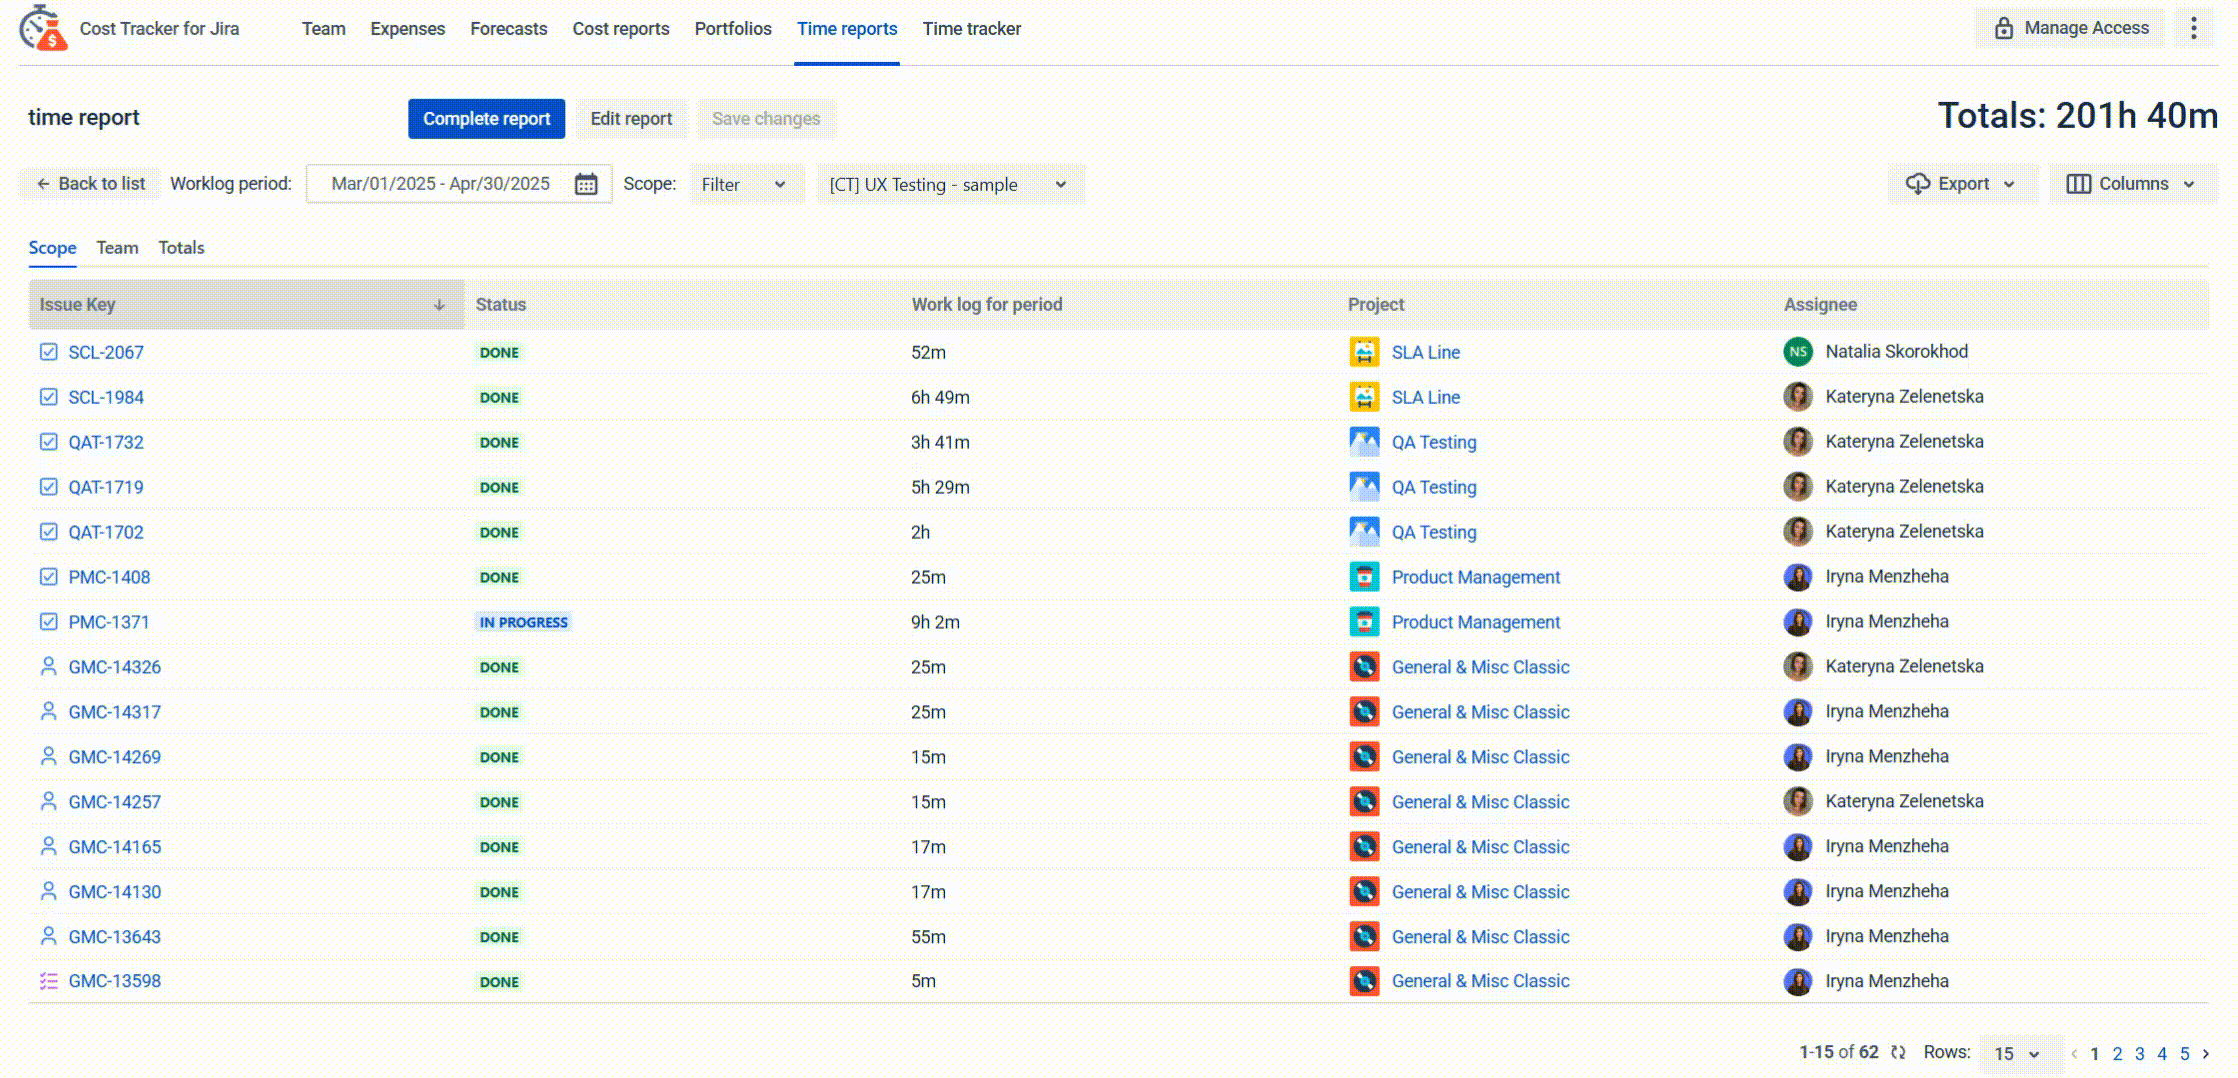Open Product Management project link in PMC-1371 row
The width and height of the screenshot is (2238, 1078).
point(1476,622)
